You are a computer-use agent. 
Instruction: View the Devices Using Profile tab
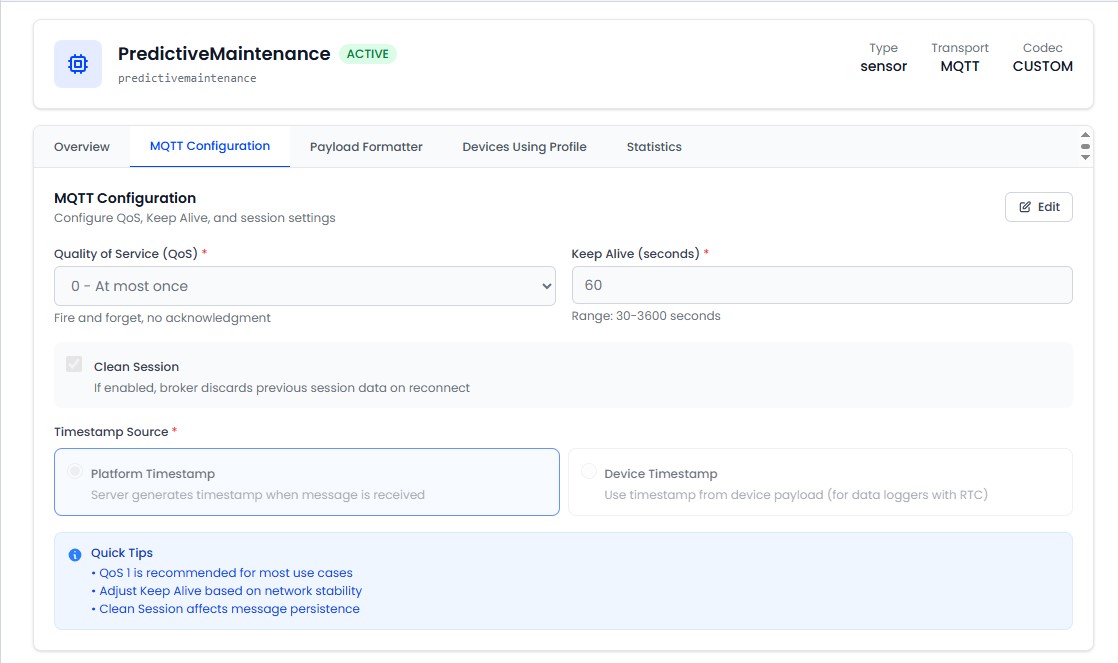[x=524, y=146]
